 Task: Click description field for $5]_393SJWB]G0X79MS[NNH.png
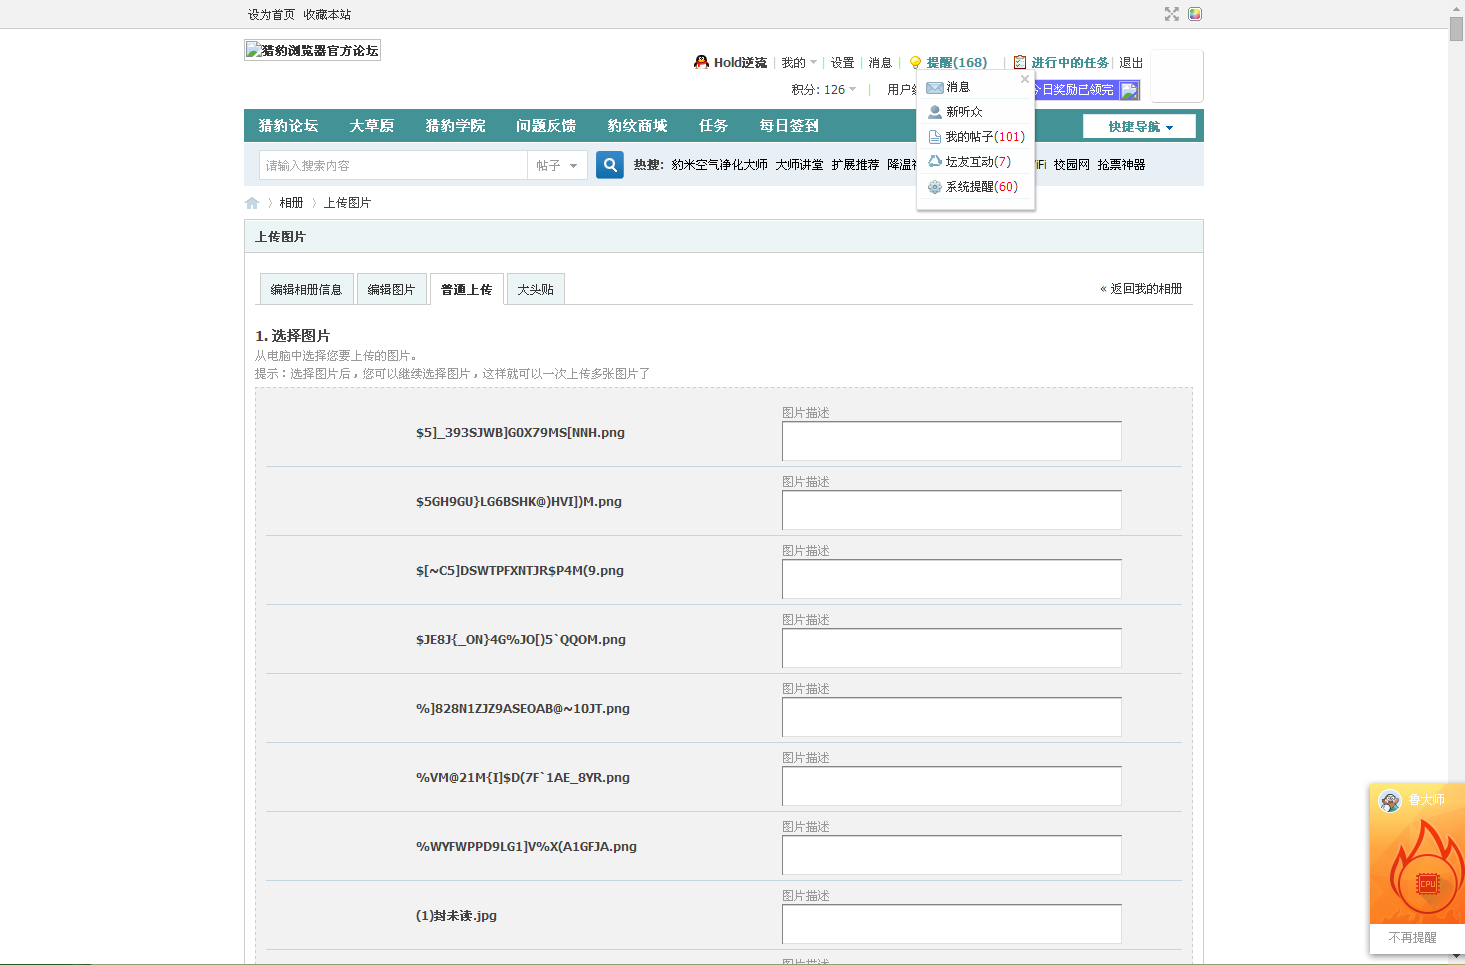pyautogui.click(x=951, y=441)
